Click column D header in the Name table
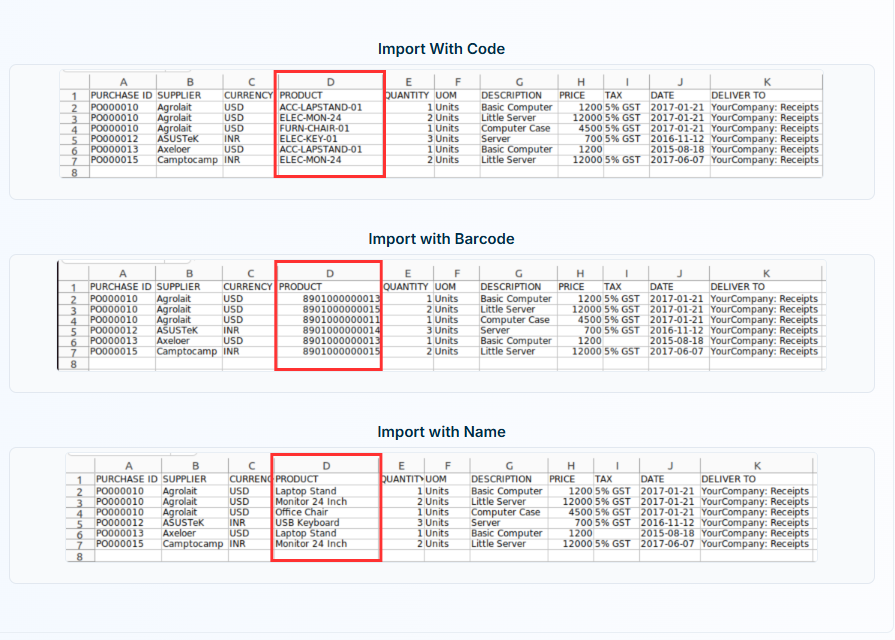Viewport: 895px width, 640px height. pyautogui.click(x=326, y=466)
